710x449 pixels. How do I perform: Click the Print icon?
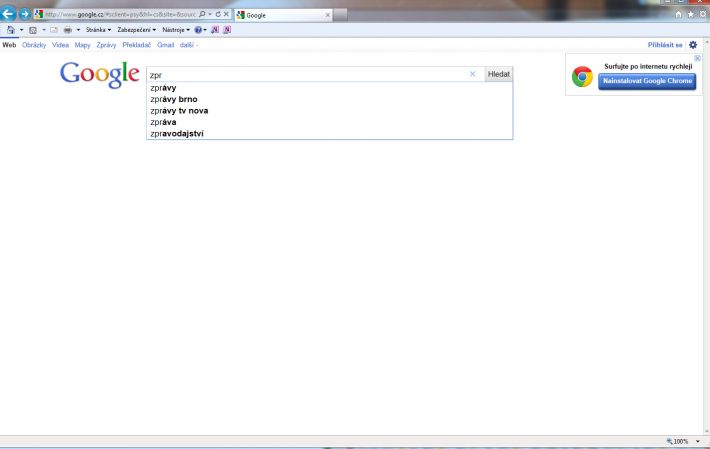(x=67, y=30)
